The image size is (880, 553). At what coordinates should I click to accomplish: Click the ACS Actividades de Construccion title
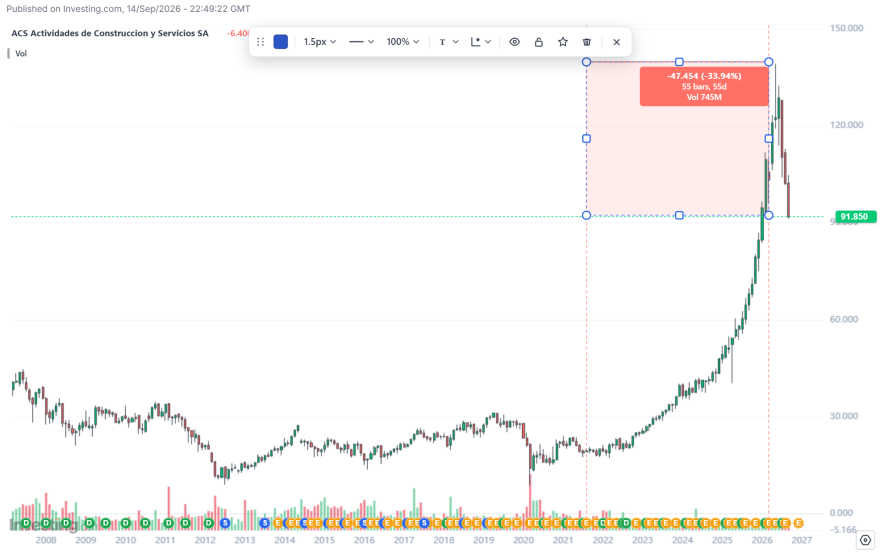[110, 33]
